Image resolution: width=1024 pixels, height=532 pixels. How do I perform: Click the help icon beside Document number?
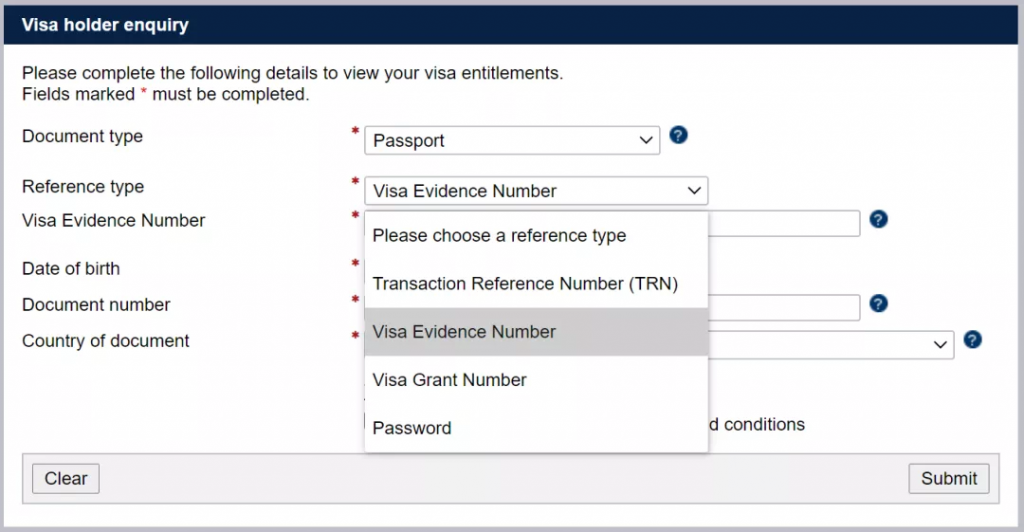(879, 303)
